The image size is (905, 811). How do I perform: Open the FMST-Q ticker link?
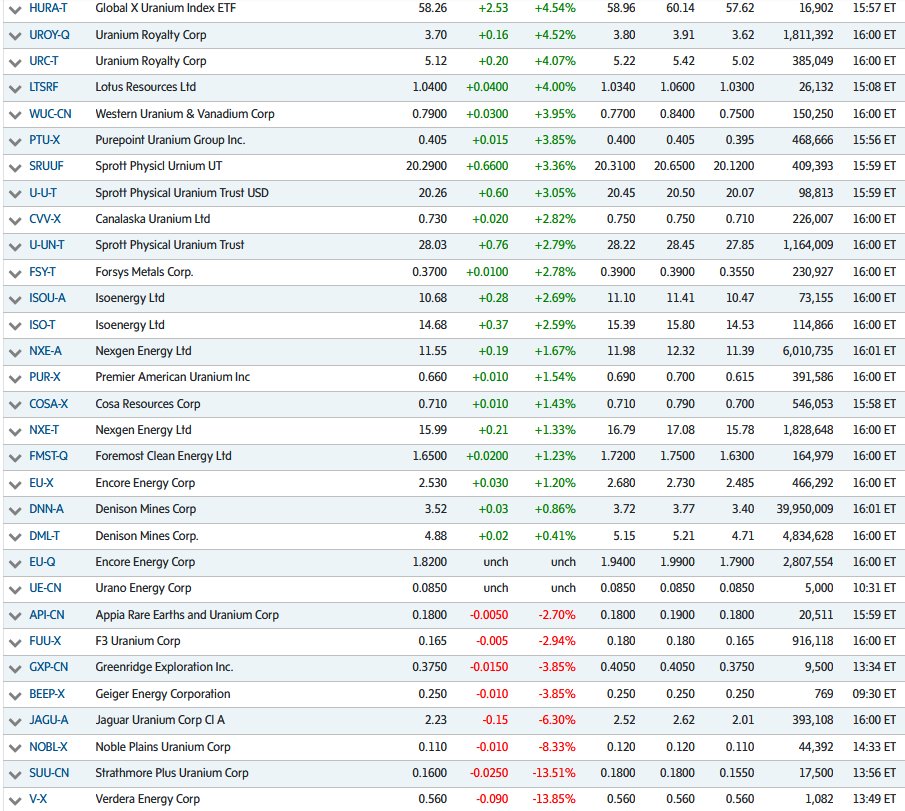point(48,456)
